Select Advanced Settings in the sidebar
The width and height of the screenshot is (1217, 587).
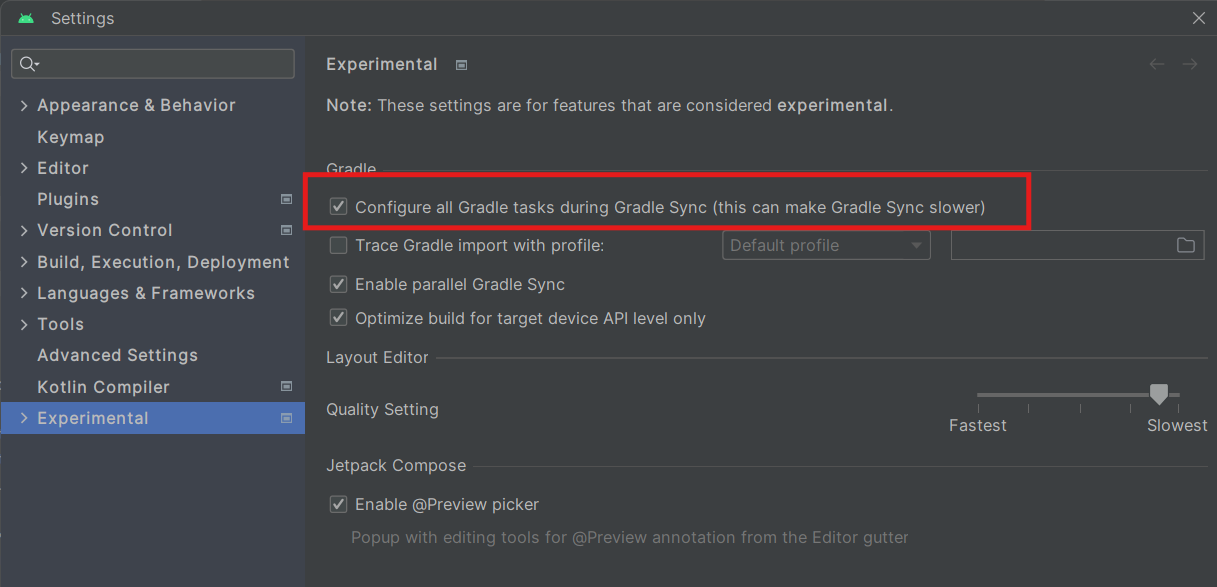pyautogui.click(x=117, y=355)
